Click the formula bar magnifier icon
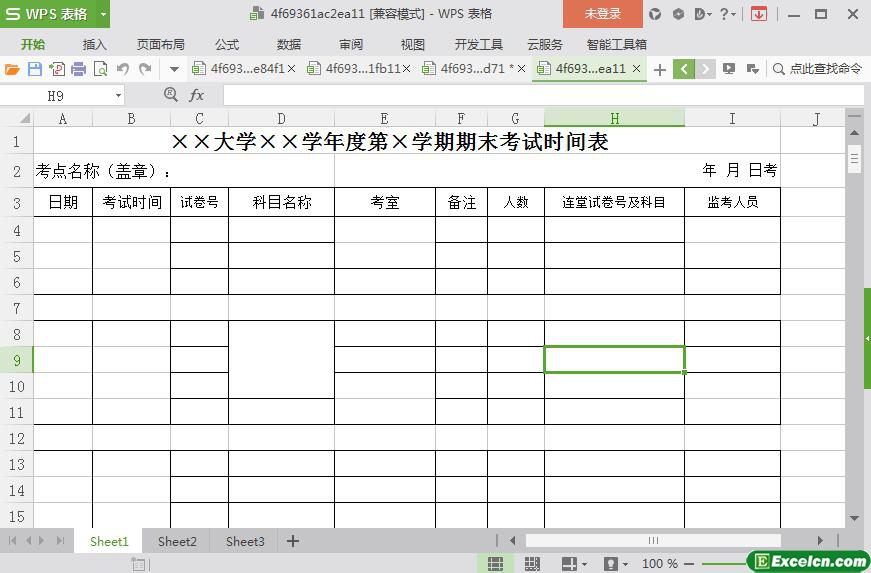 pyautogui.click(x=171, y=95)
